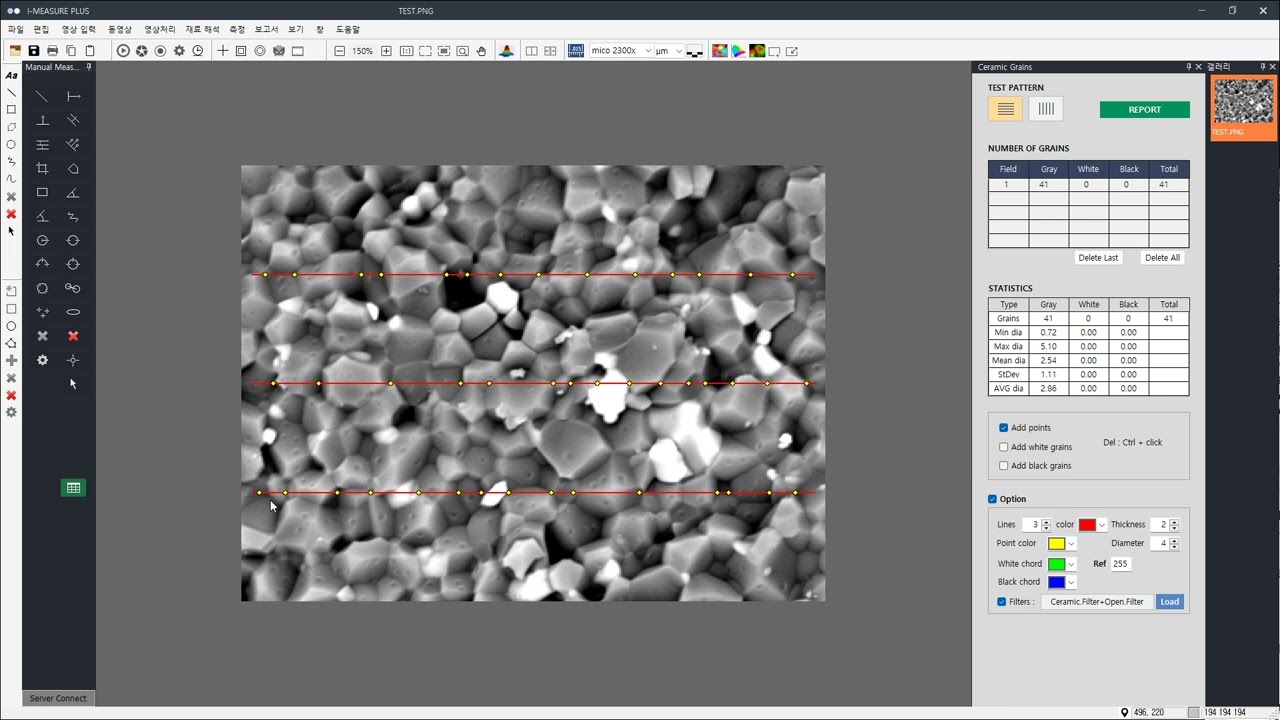Click the print icon in toolbar
This screenshot has height=720, width=1280.
coord(52,51)
